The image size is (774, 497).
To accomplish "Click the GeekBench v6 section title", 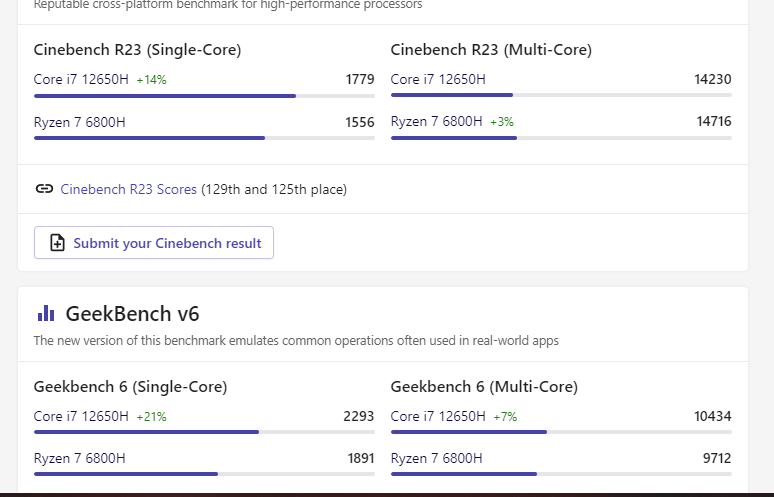I will tap(132, 314).
